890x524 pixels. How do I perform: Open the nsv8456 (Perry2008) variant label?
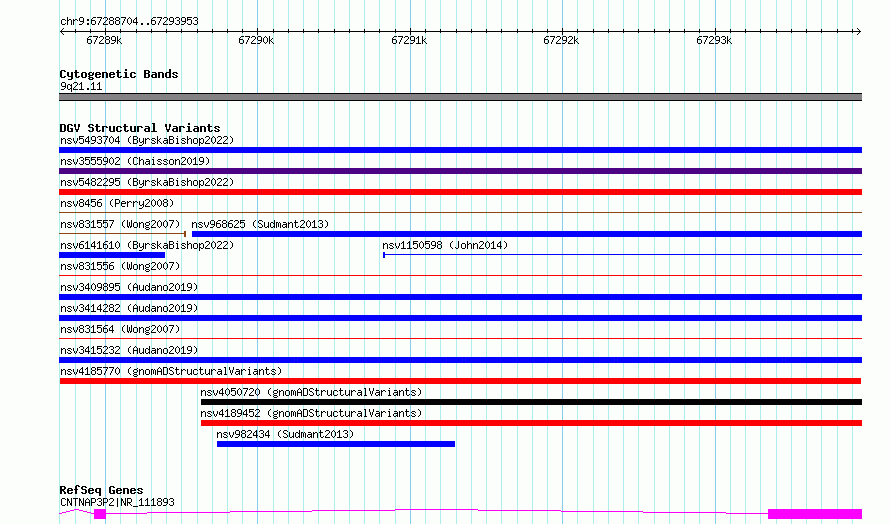pos(117,203)
